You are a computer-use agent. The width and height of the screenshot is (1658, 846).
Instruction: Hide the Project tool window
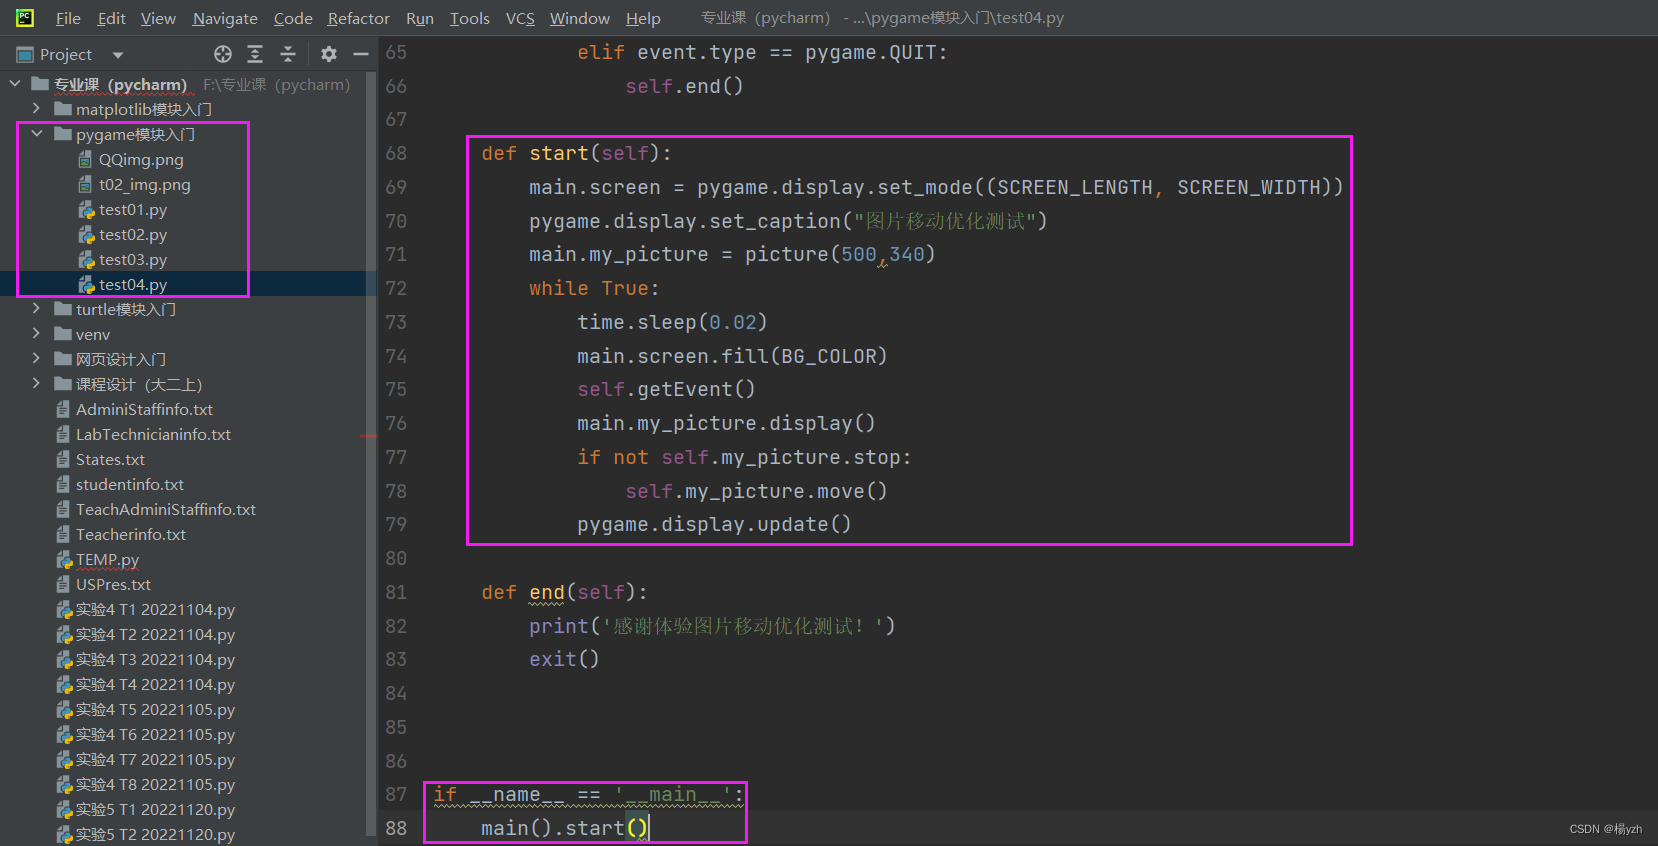tap(361, 54)
